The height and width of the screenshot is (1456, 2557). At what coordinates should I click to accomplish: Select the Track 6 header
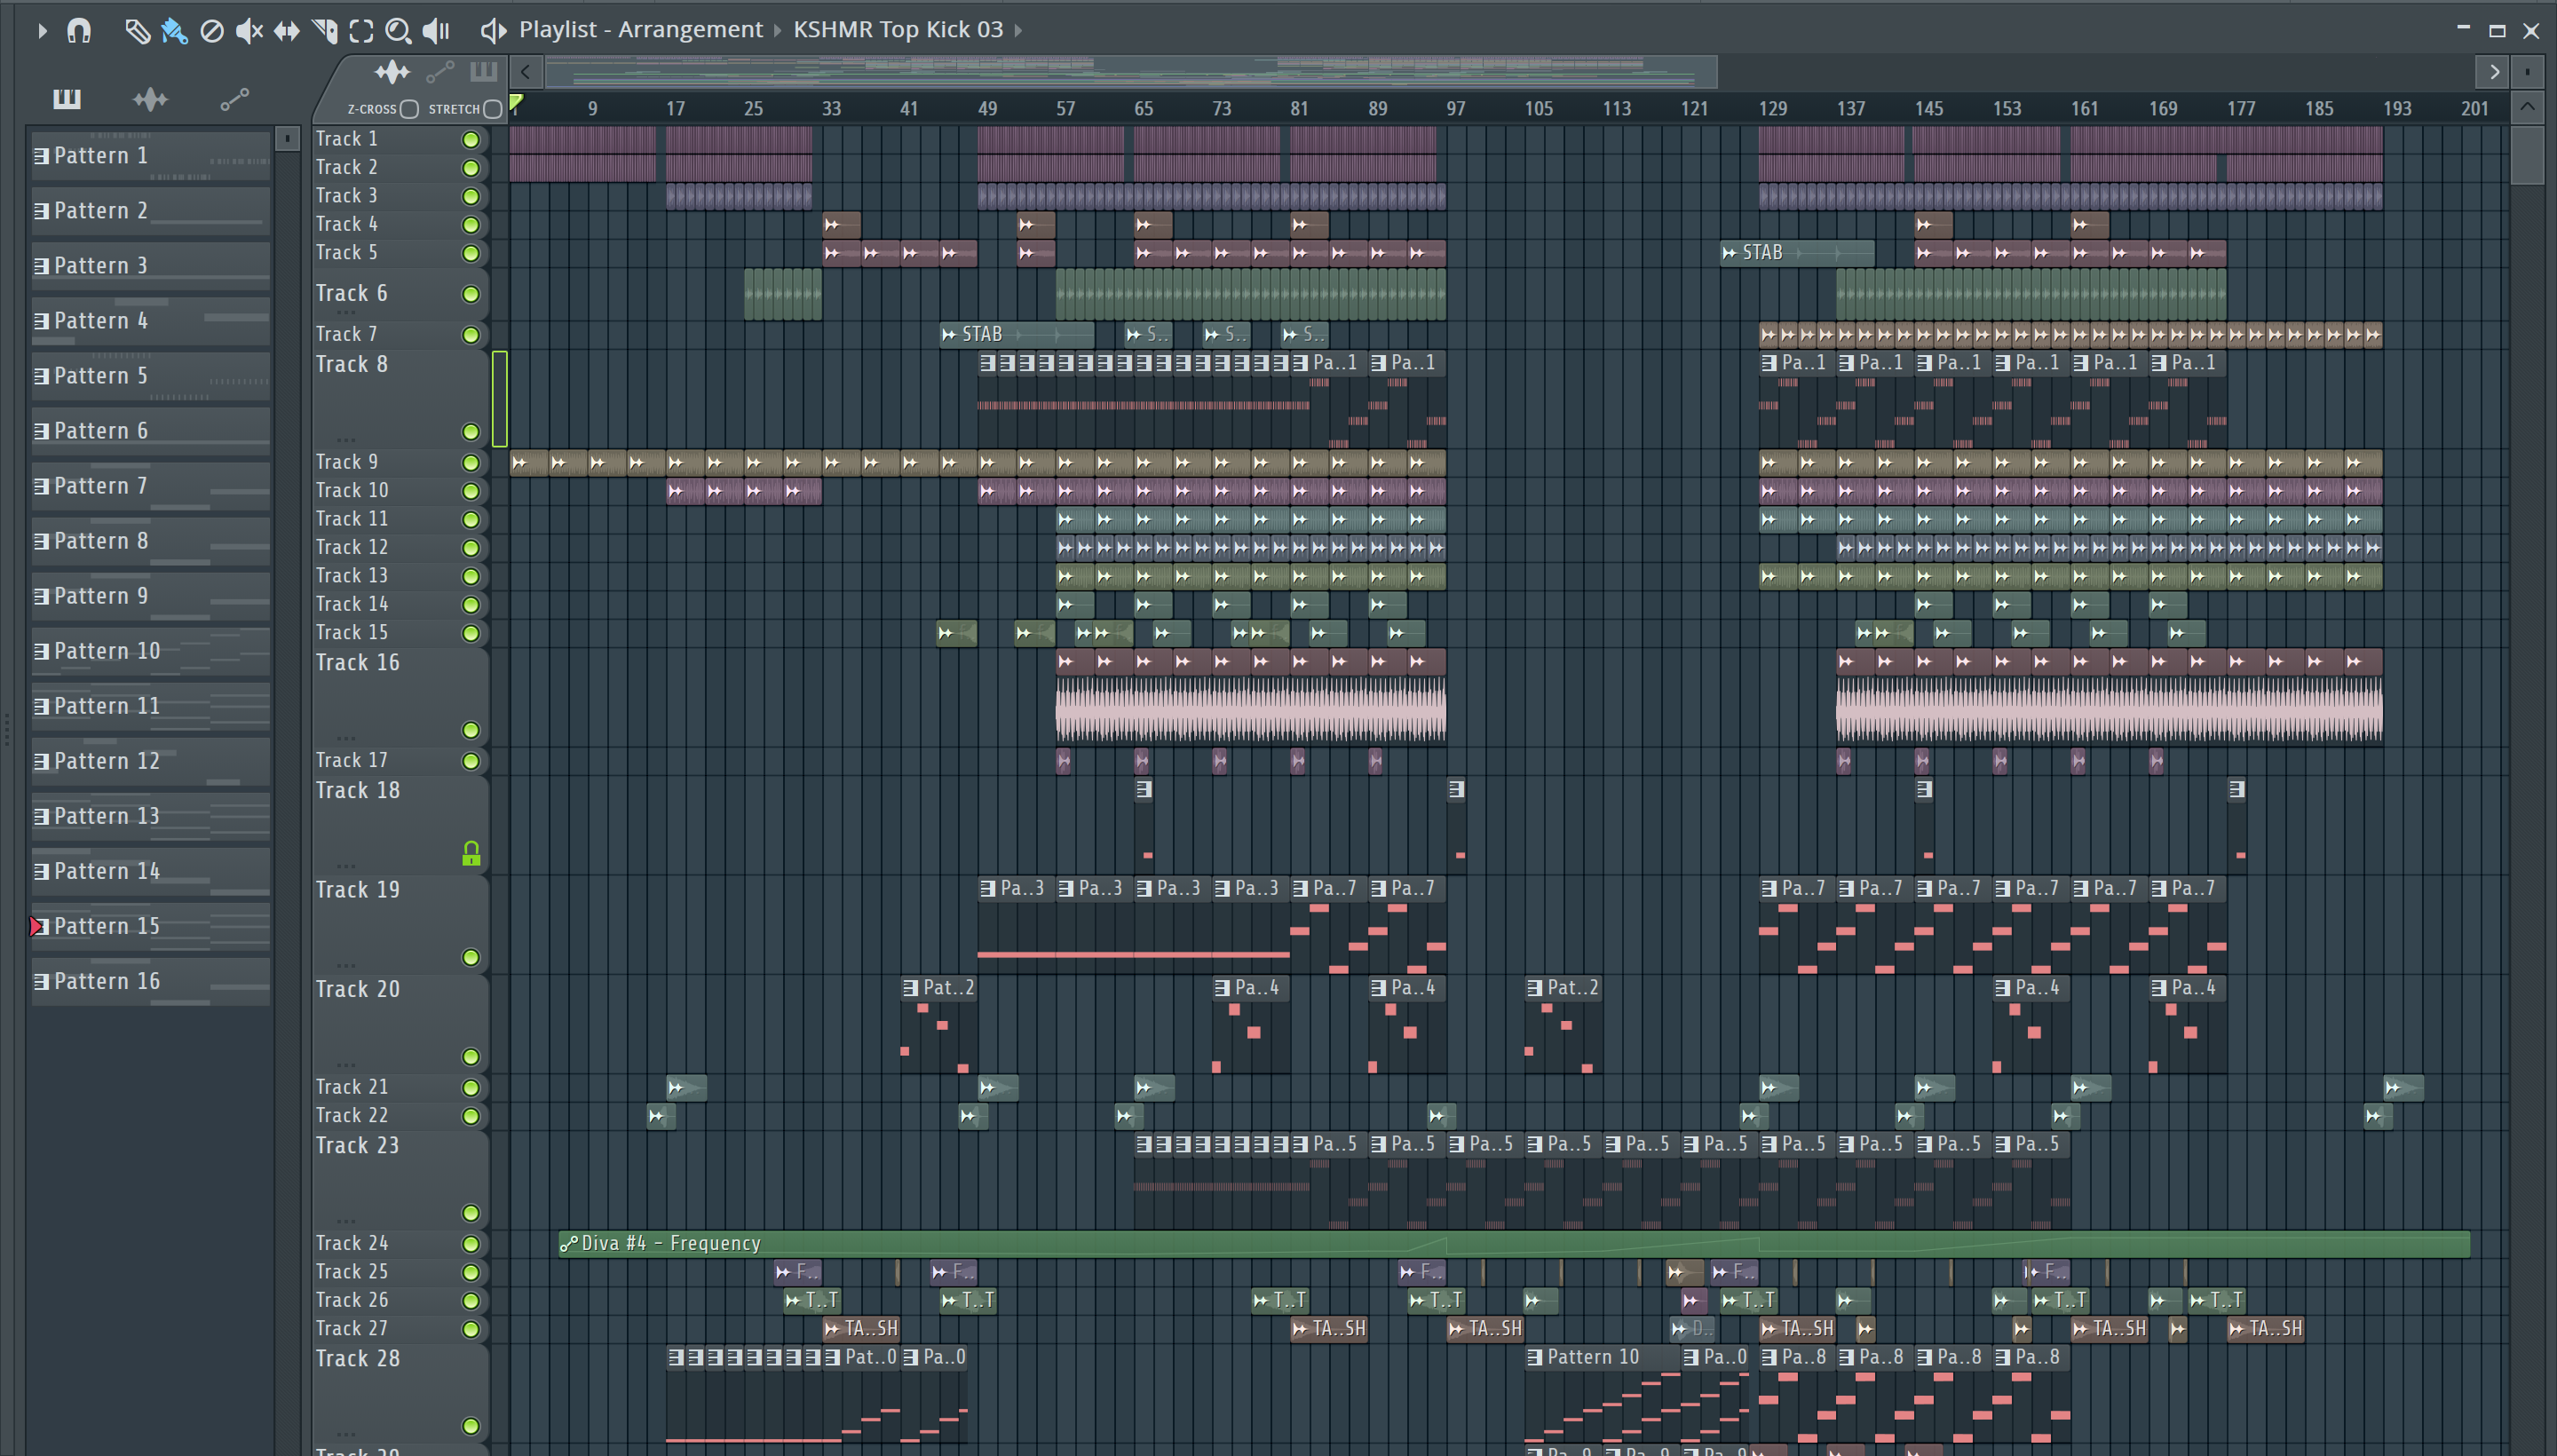point(400,294)
